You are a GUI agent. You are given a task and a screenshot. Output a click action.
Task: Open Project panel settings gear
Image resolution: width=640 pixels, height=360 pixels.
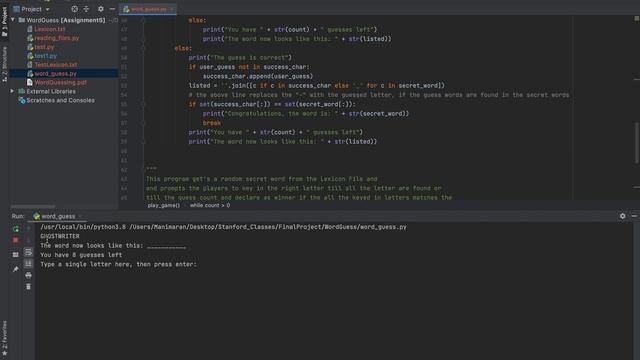click(x=100, y=9)
